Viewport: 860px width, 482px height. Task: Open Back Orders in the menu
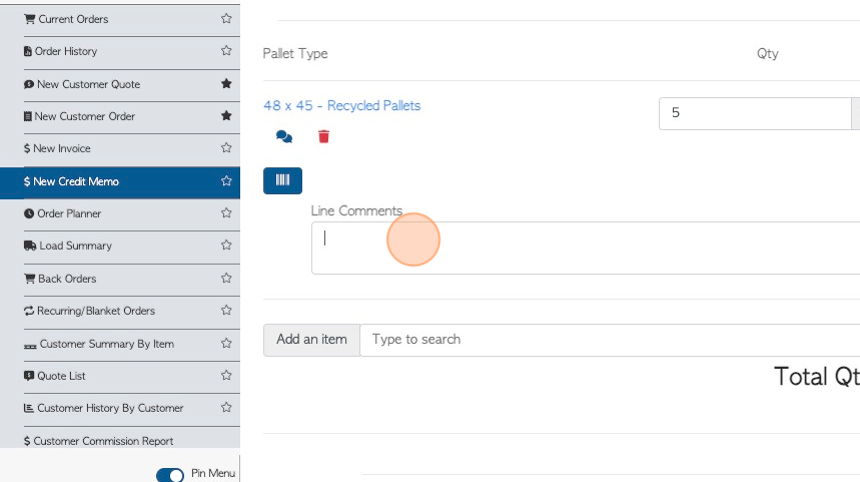coord(60,279)
